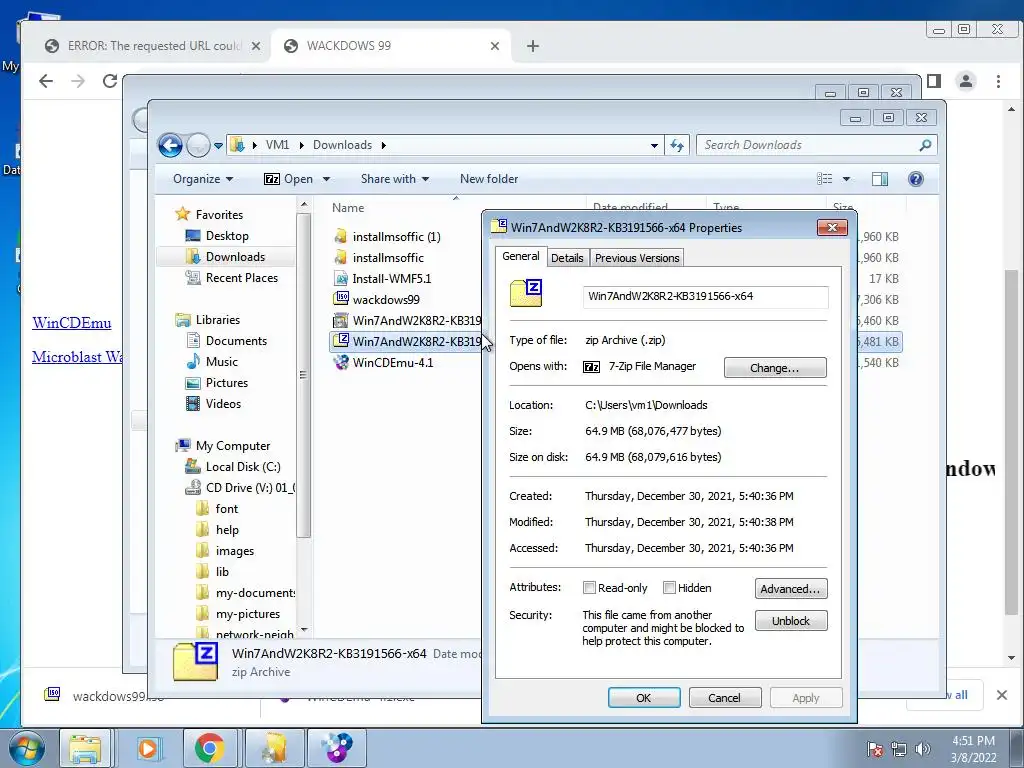Image resolution: width=1024 pixels, height=768 pixels.
Task: Click the Music library icon
Action: 193,362
